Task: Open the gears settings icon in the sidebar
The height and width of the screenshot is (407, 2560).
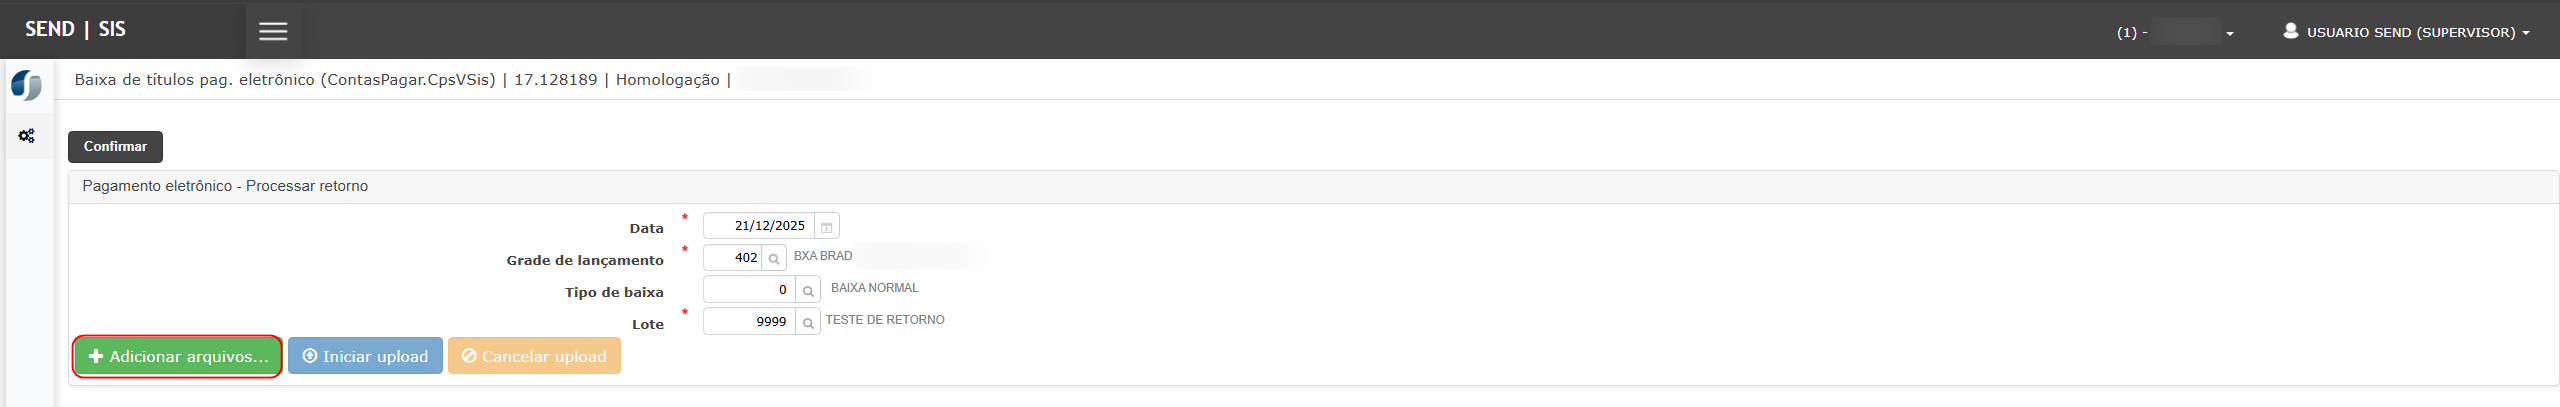Action: tap(27, 136)
